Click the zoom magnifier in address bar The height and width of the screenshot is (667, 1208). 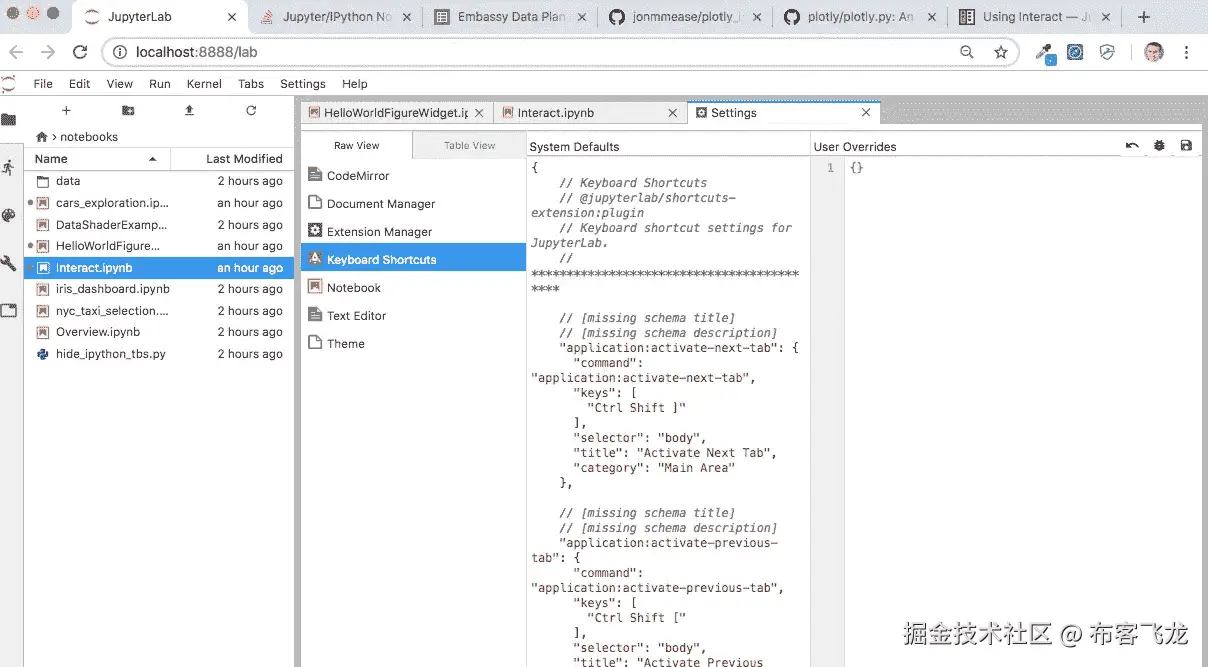(x=967, y=52)
